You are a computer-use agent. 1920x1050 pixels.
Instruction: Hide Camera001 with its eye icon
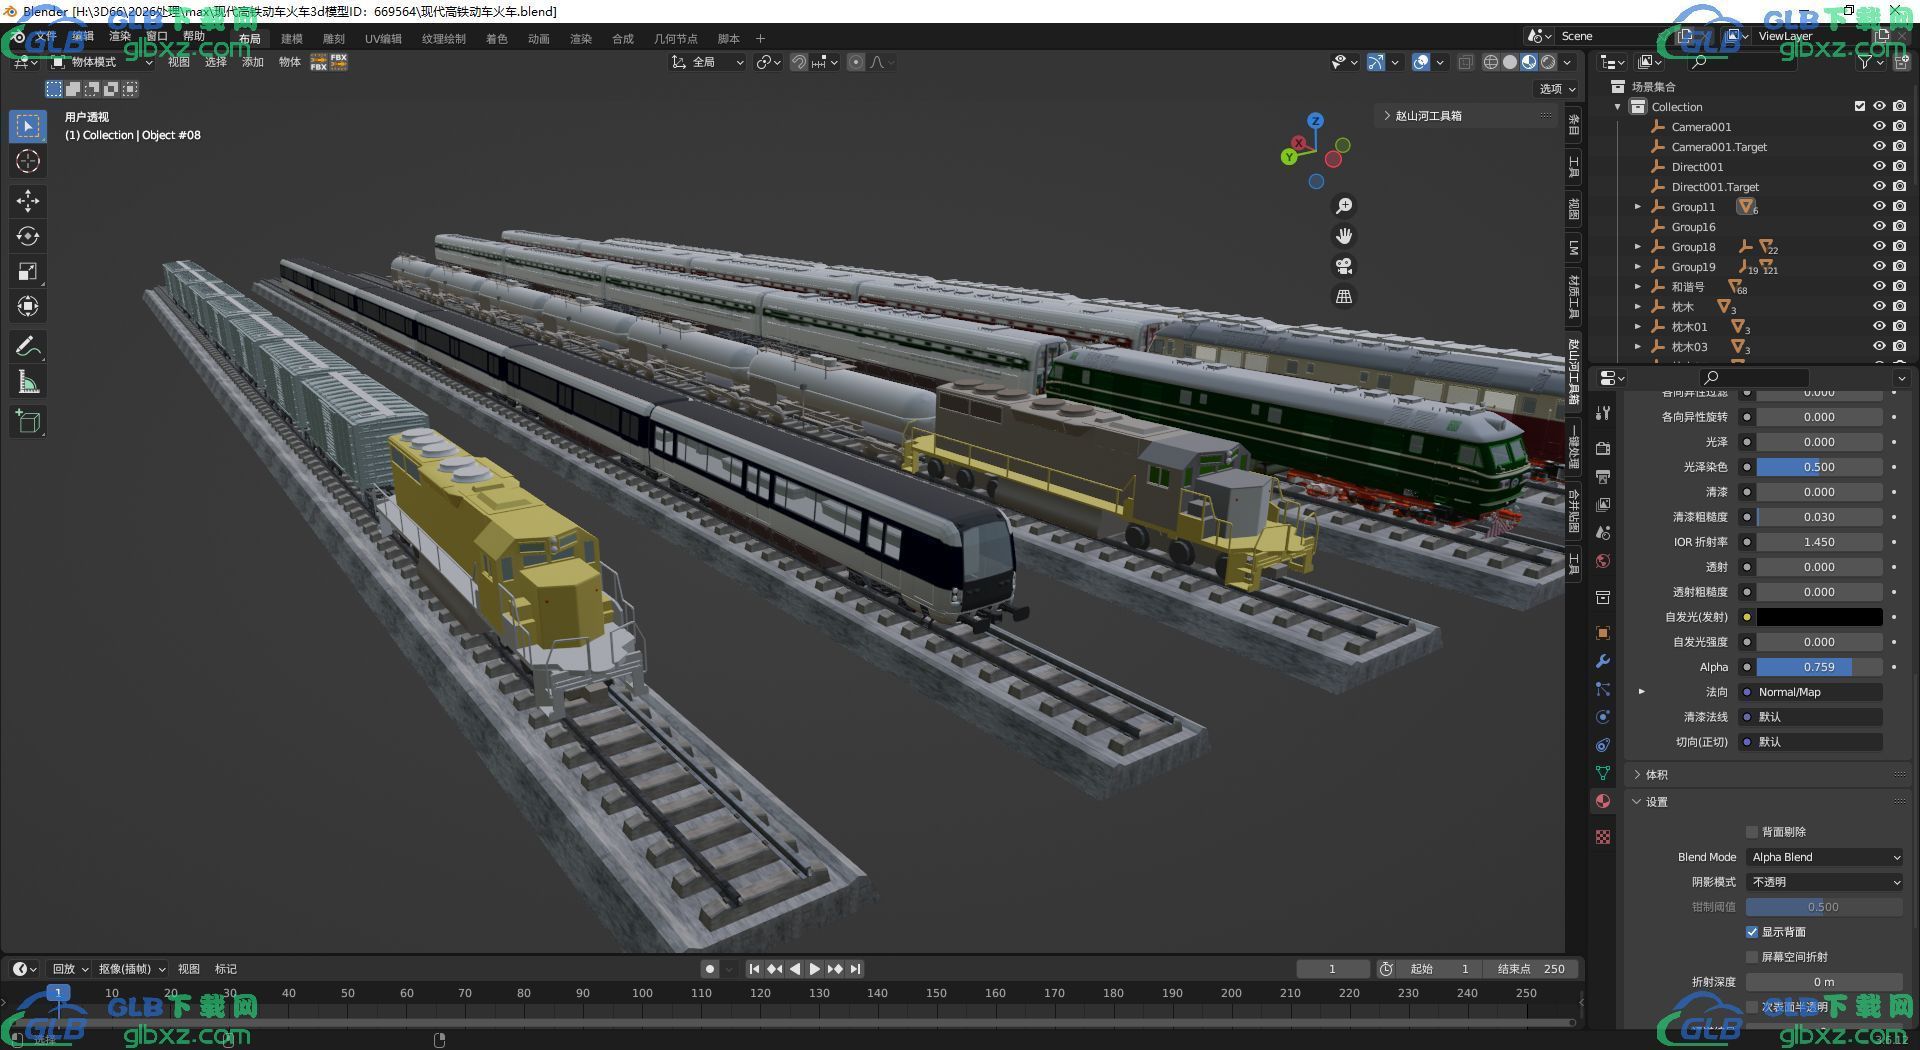[1879, 126]
